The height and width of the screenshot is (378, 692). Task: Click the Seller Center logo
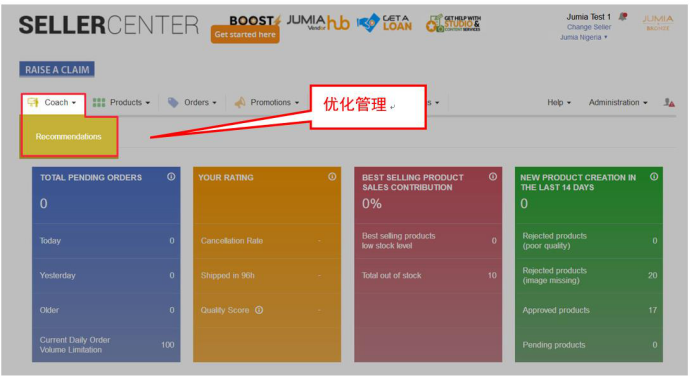[x=109, y=25]
